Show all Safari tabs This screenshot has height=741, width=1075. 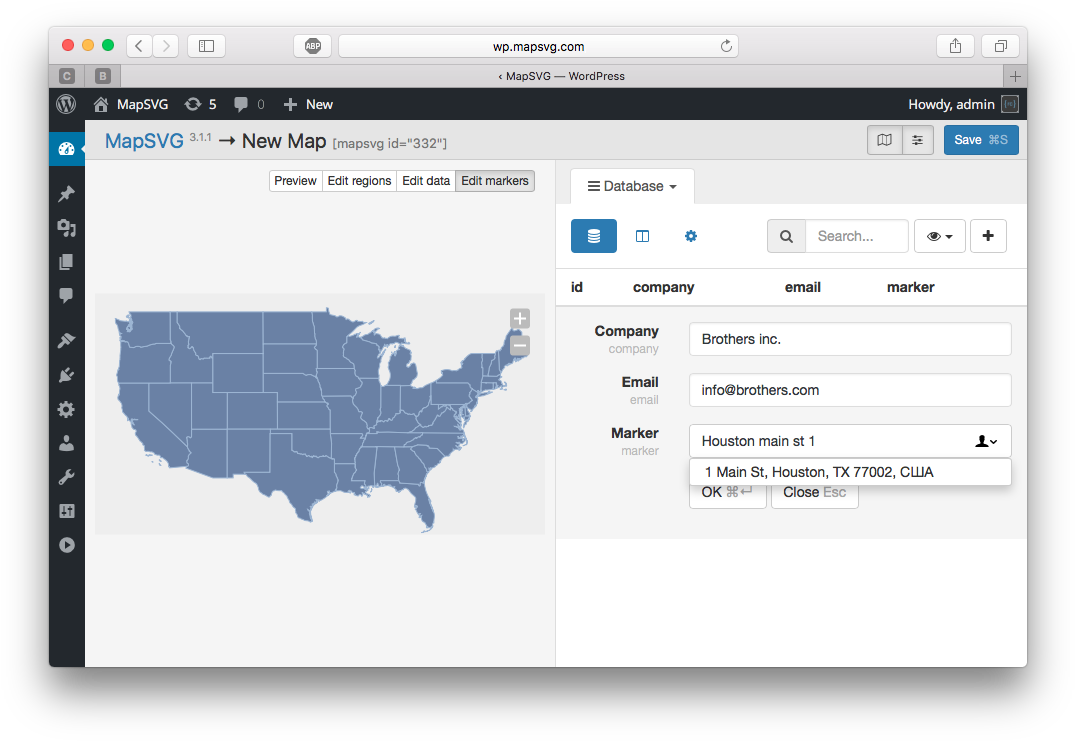[x=1000, y=46]
